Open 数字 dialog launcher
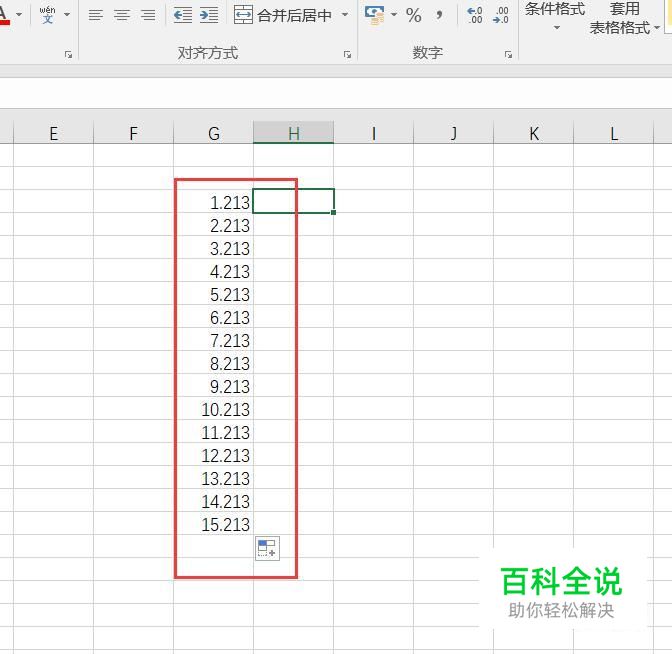Screen dimensions: 672x654 coord(508,54)
